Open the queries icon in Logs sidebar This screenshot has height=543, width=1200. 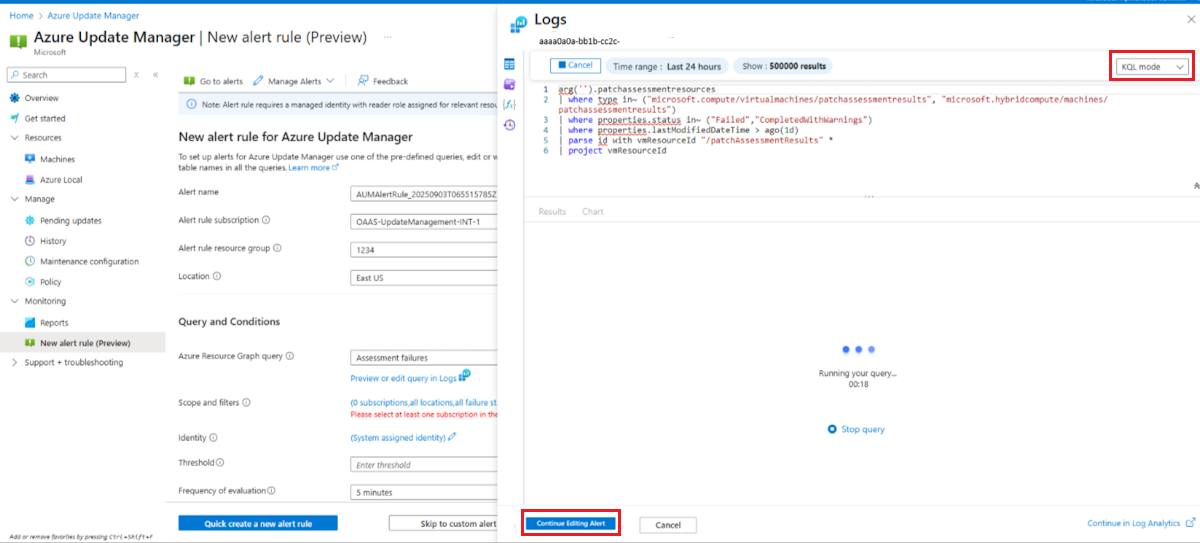(x=509, y=85)
